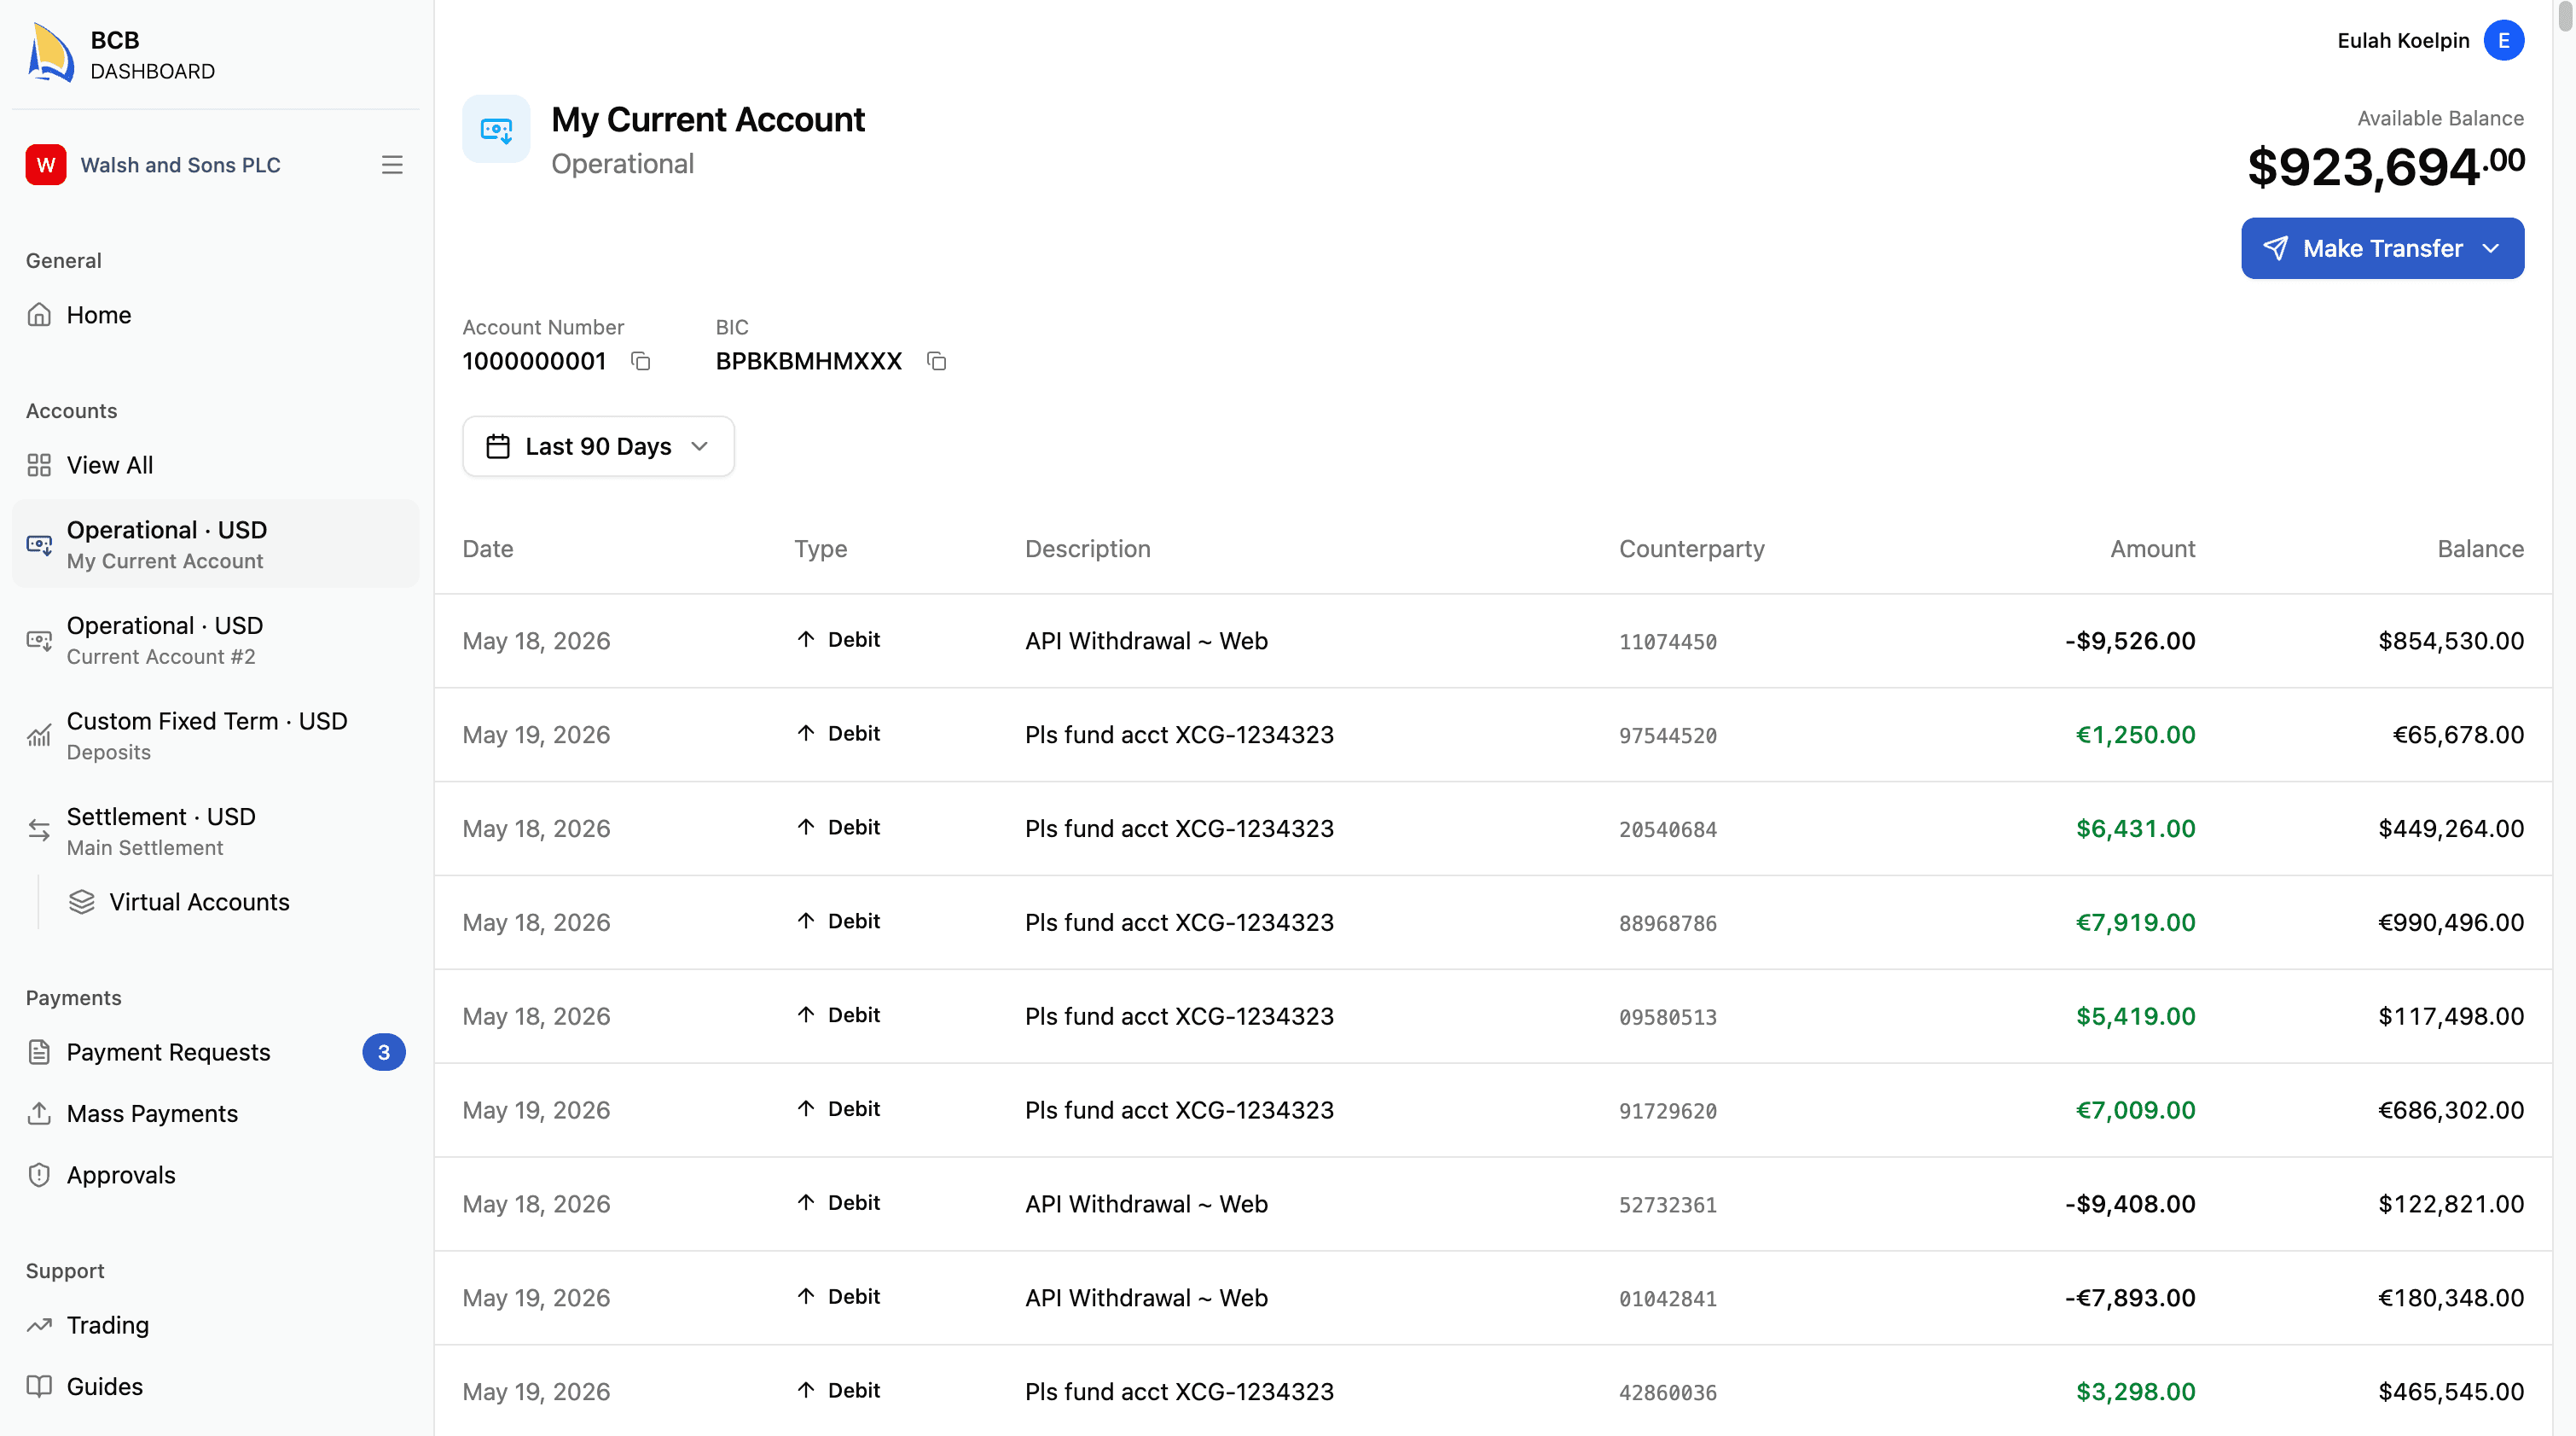Click the red W company badge
Image resolution: width=2576 pixels, height=1436 pixels.
click(x=46, y=165)
